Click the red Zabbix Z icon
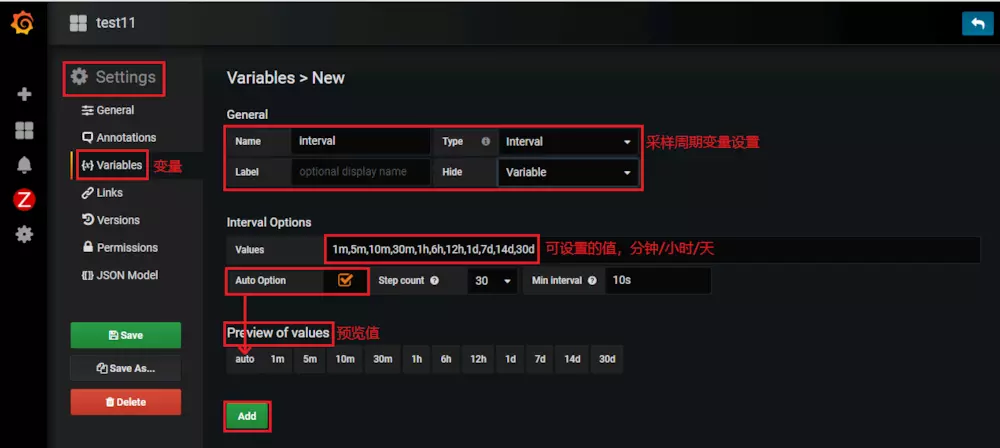The height and width of the screenshot is (448, 1000). point(24,200)
